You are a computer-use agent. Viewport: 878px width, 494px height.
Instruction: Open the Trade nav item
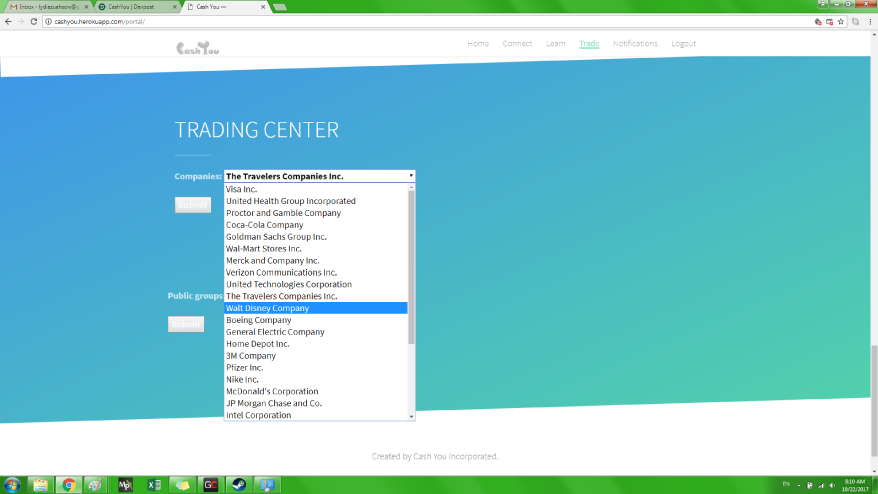coord(589,44)
